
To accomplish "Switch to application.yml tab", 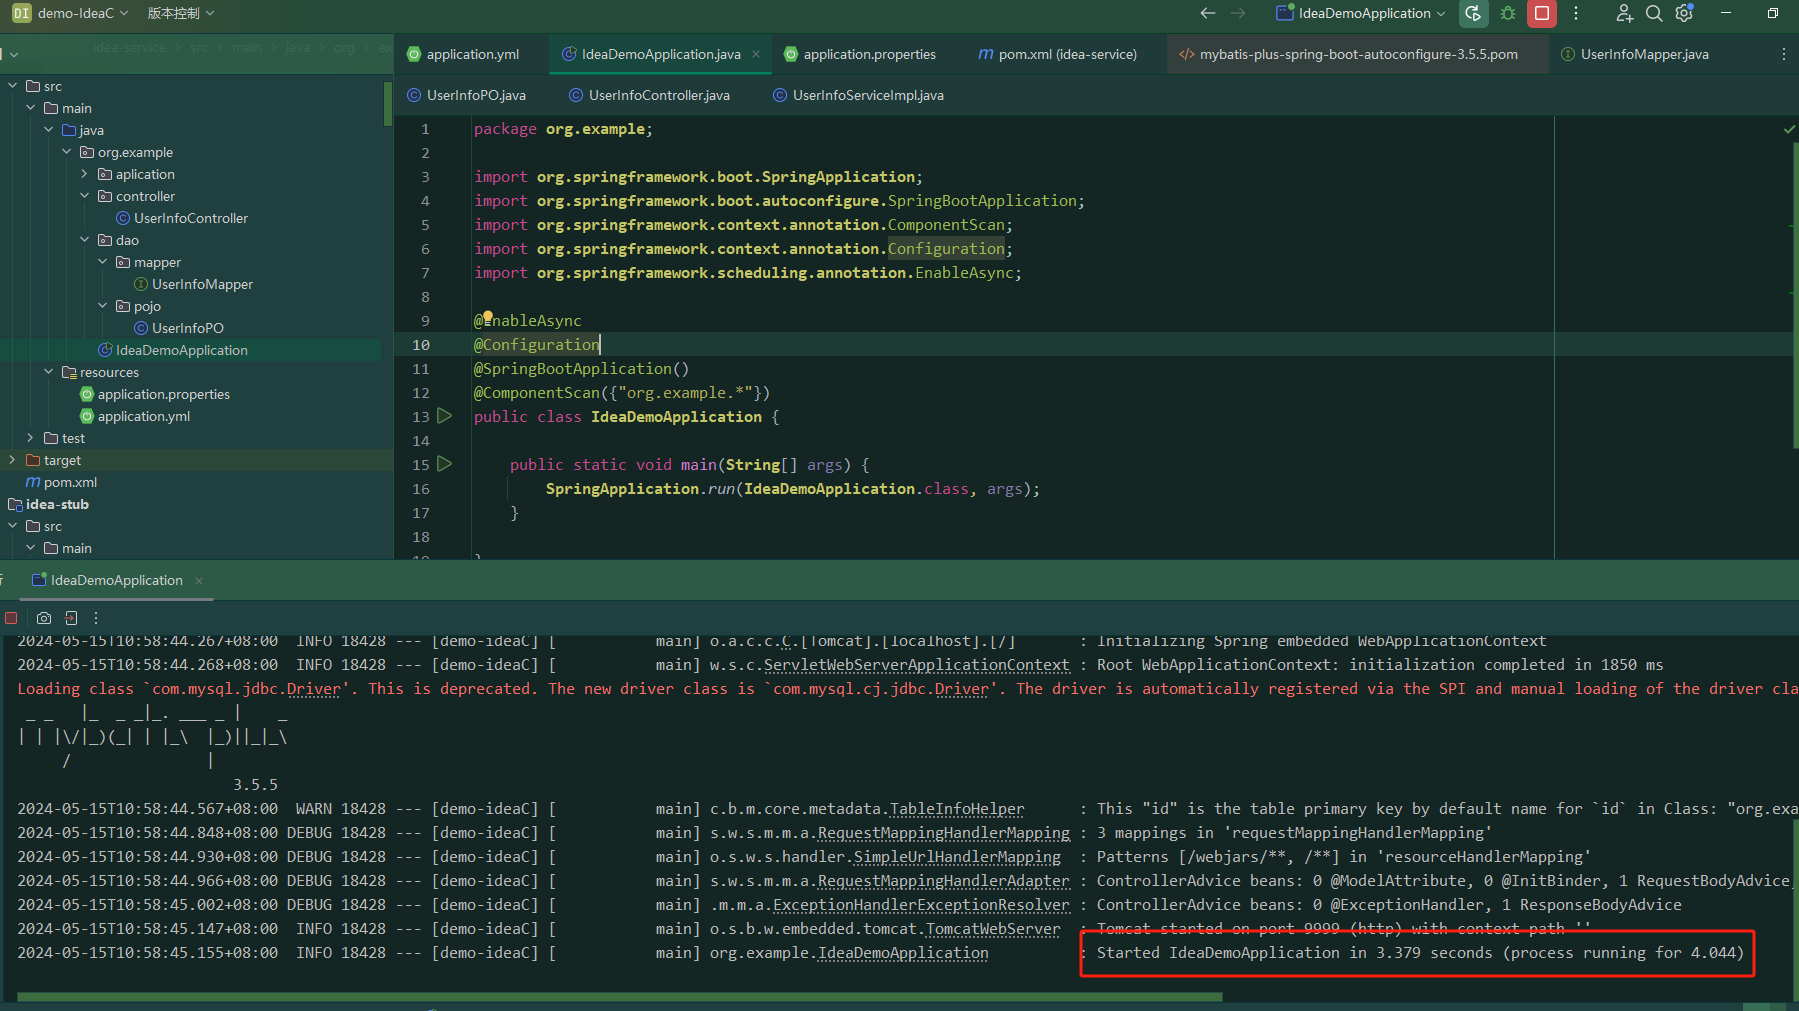I will click(x=464, y=54).
